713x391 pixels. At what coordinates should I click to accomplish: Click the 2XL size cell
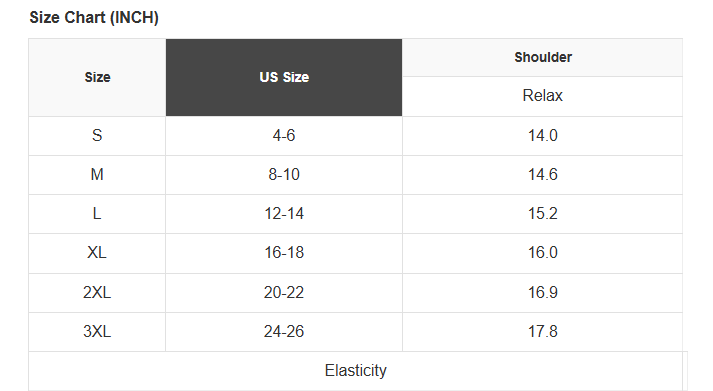tap(97, 292)
